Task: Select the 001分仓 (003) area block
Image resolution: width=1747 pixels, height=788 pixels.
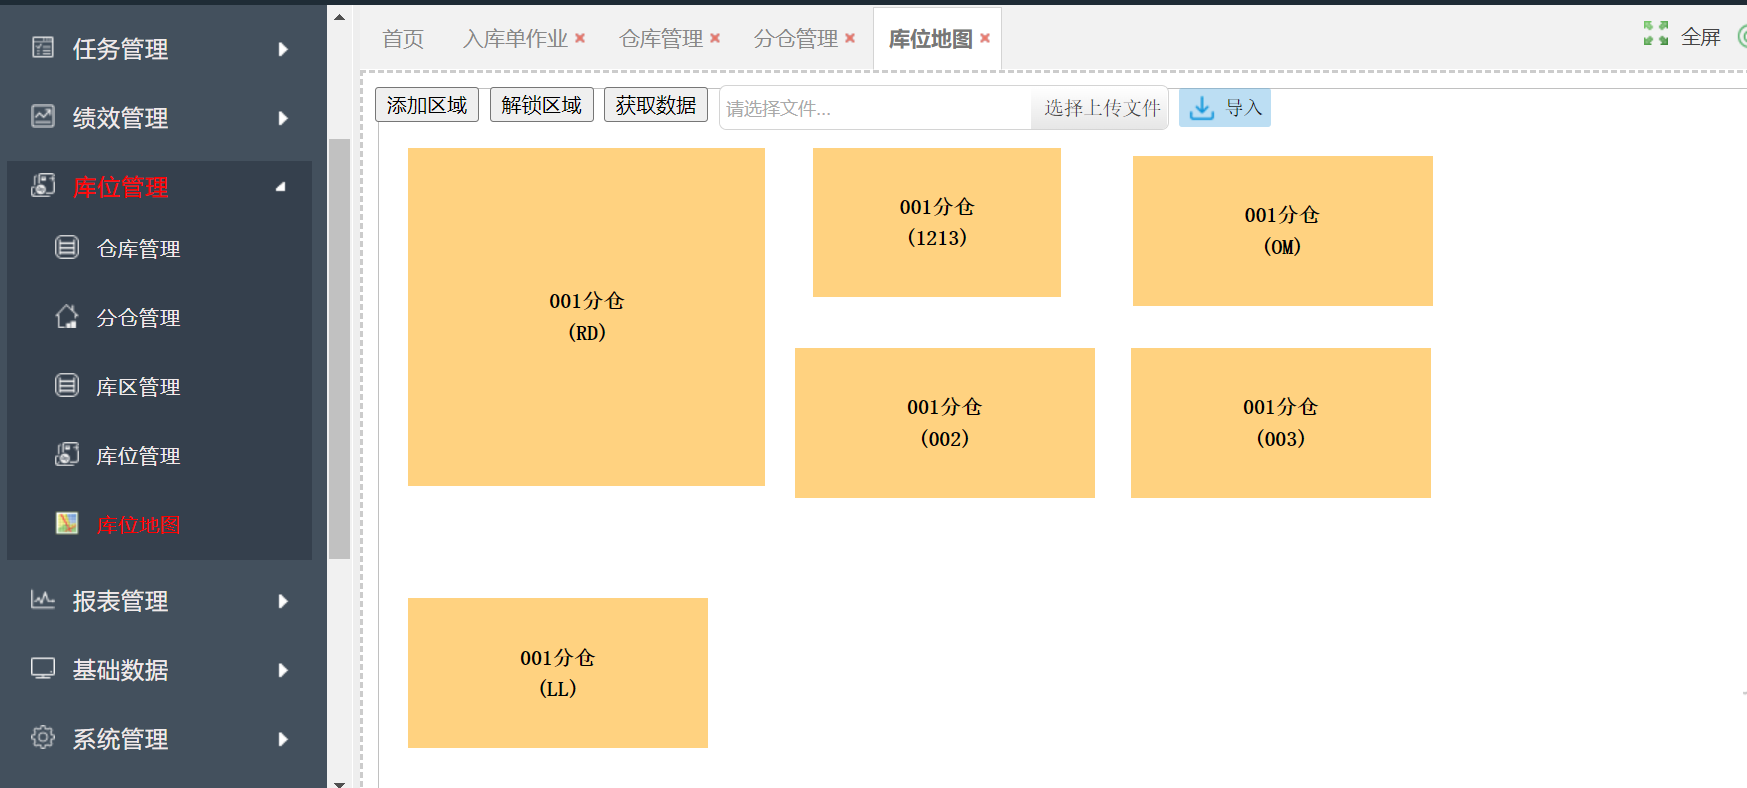Action: [1281, 423]
